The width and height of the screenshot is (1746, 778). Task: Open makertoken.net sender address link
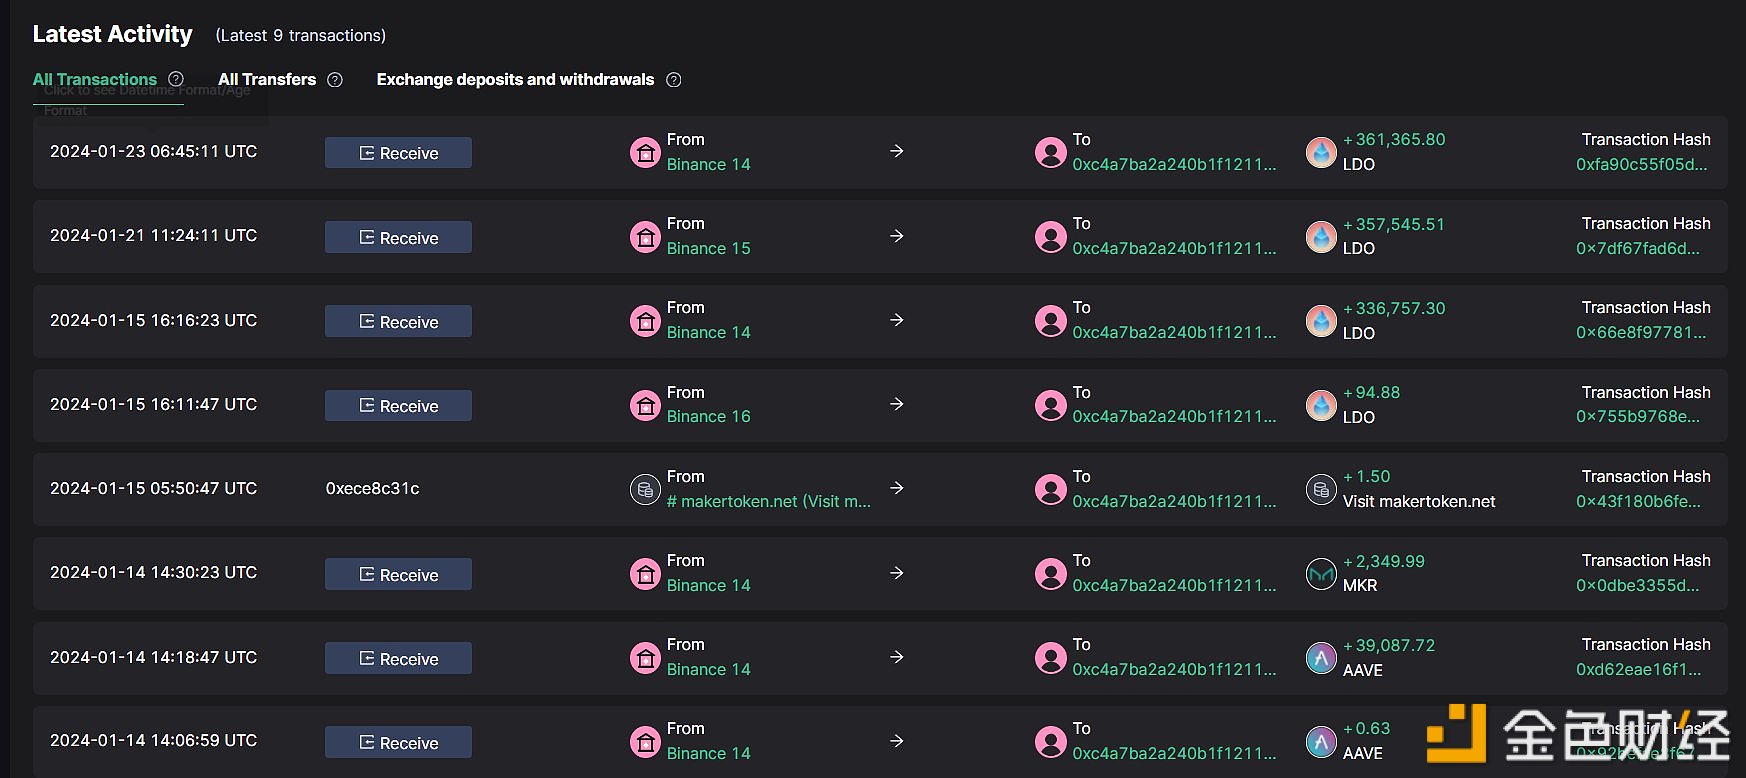coord(768,502)
